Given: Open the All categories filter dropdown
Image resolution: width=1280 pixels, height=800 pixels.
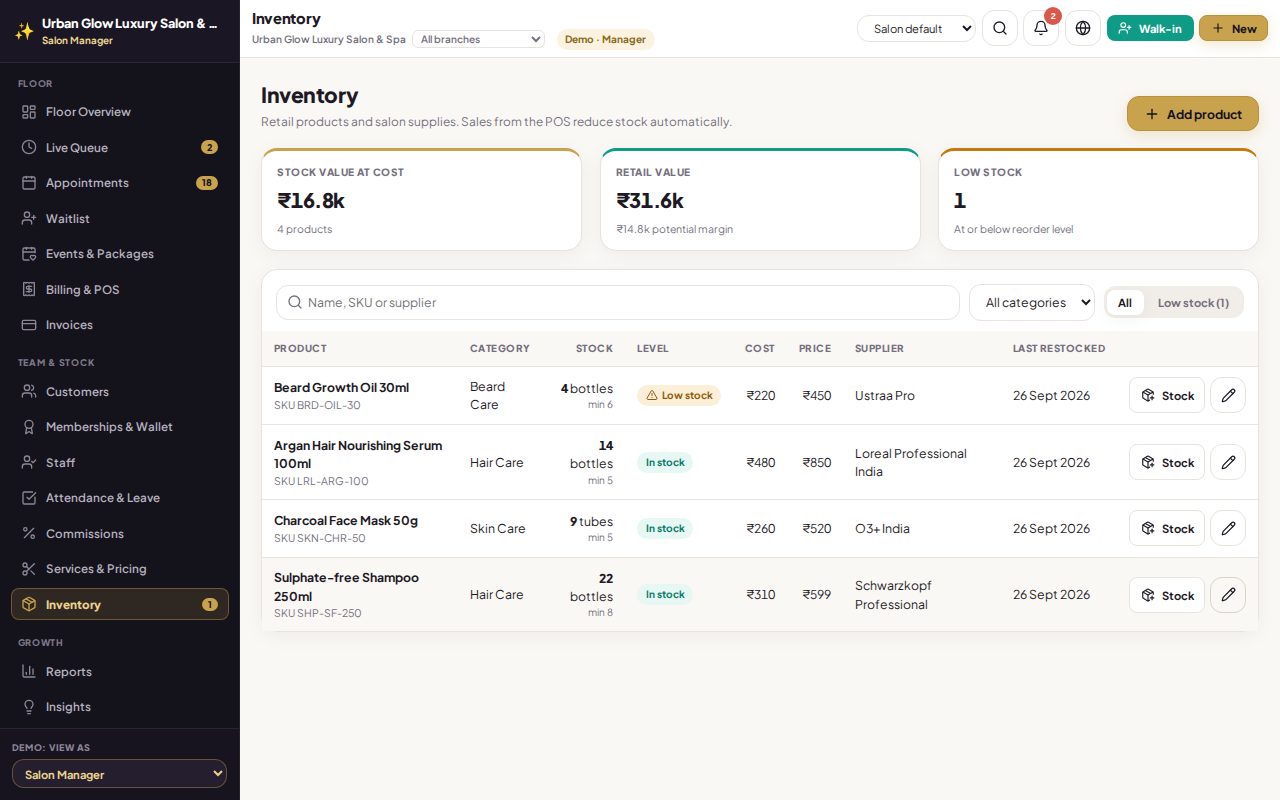Looking at the screenshot, I should pos(1032,303).
